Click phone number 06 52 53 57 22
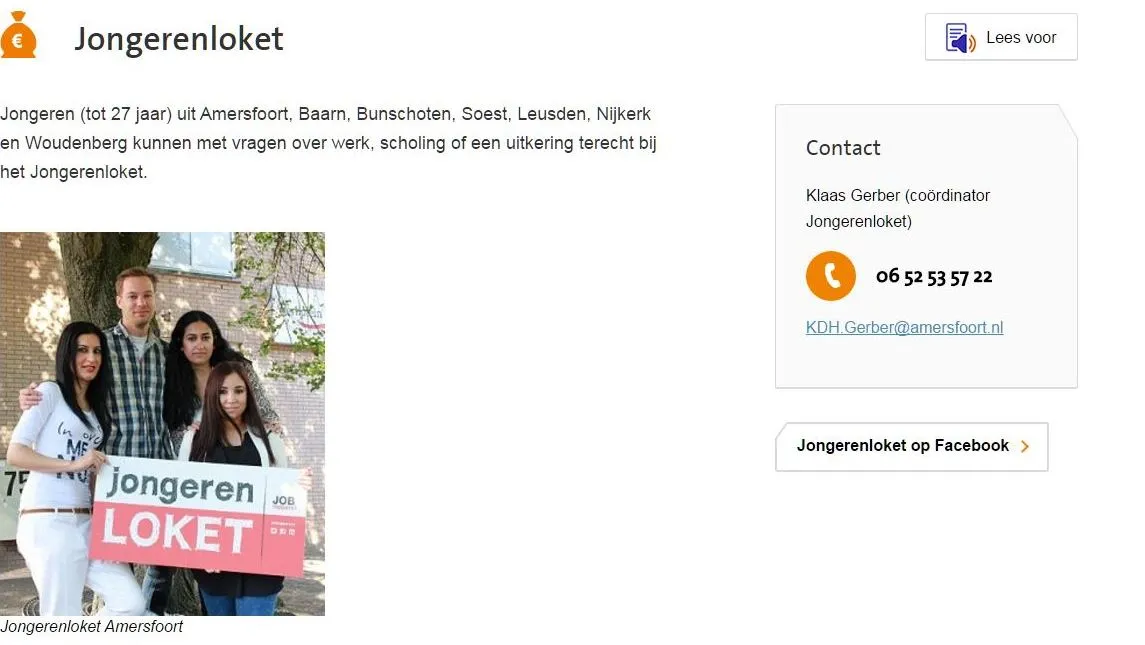Image resolution: width=1145 pixels, height=645 pixels. coord(934,277)
